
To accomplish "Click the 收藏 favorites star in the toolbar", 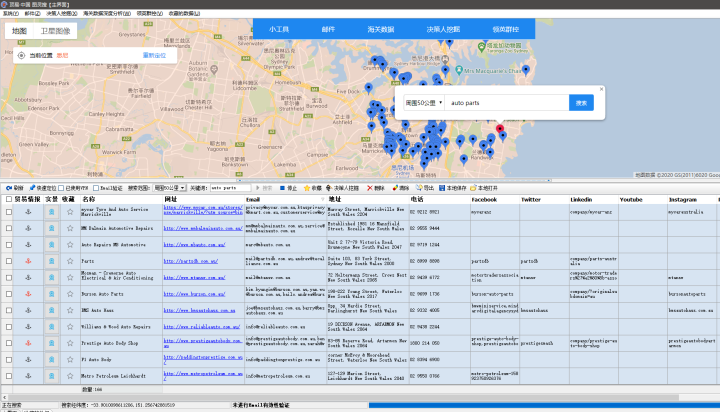I will 307,188.
